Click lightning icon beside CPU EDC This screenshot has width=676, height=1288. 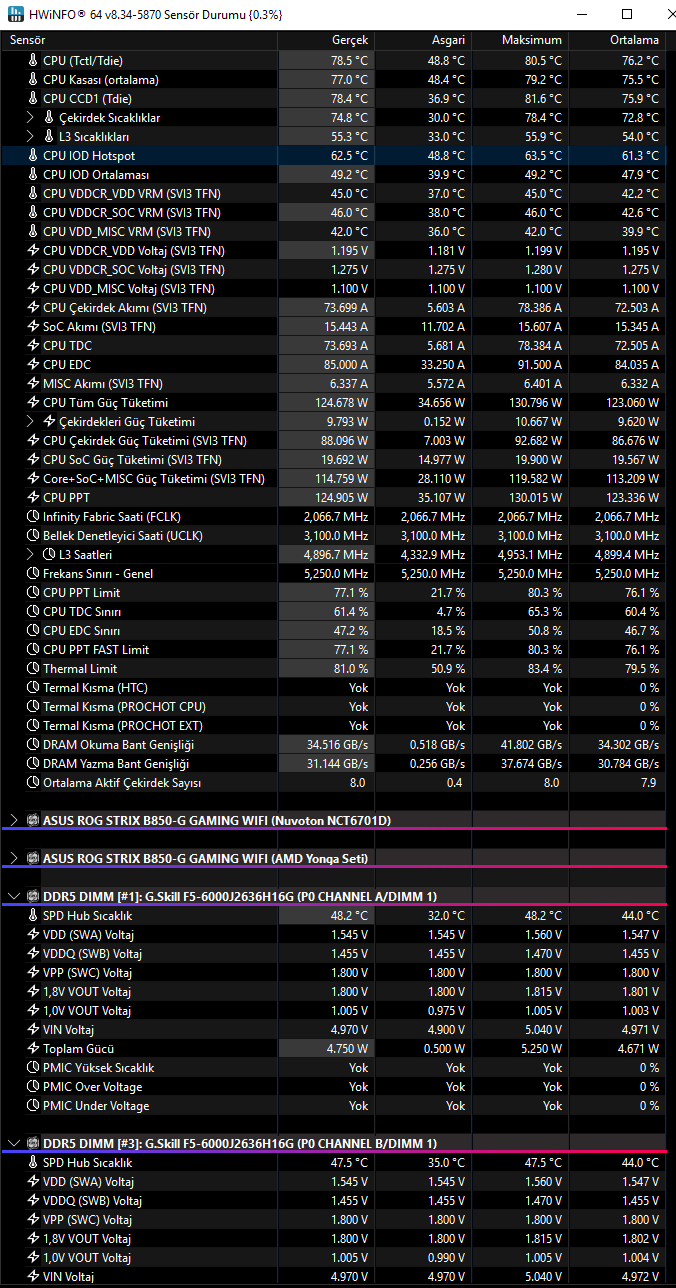[33, 364]
